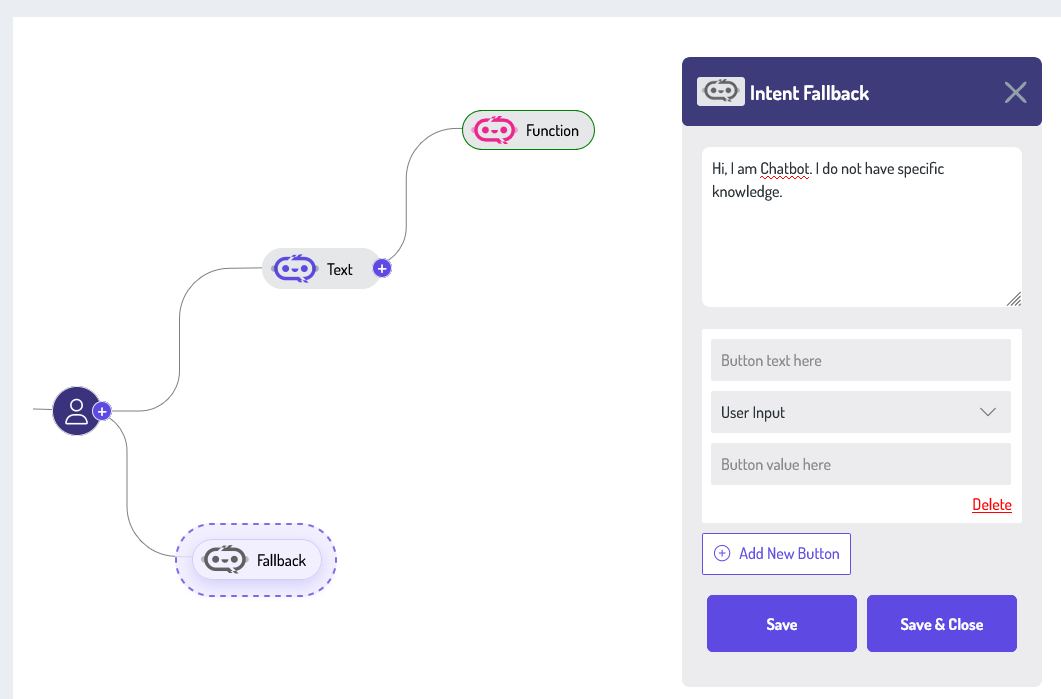Focus the Button text here field
The height and width of the screenshot is (699, 1061).
click(860, 360)
